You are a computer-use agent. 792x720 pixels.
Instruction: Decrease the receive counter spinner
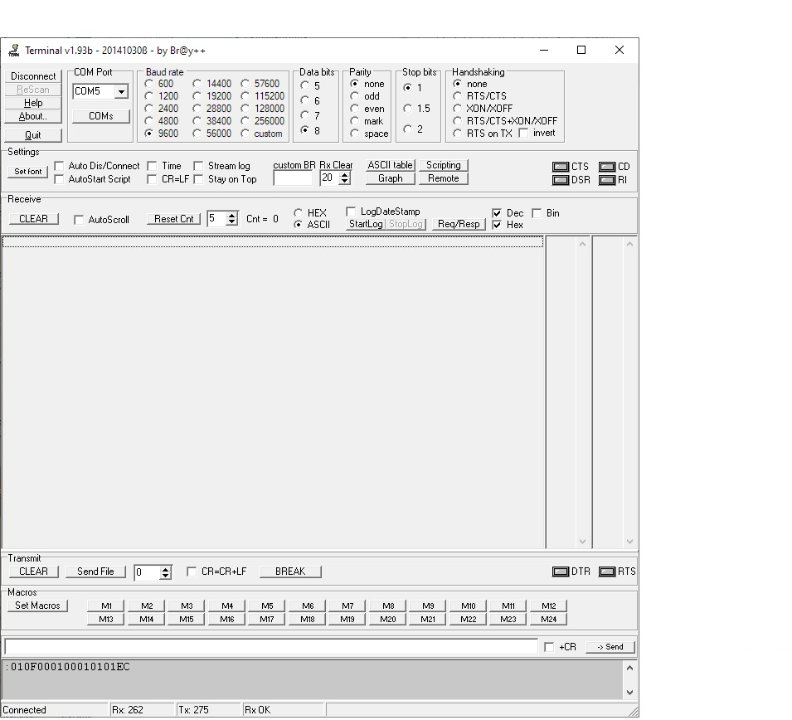coord(232,222)
